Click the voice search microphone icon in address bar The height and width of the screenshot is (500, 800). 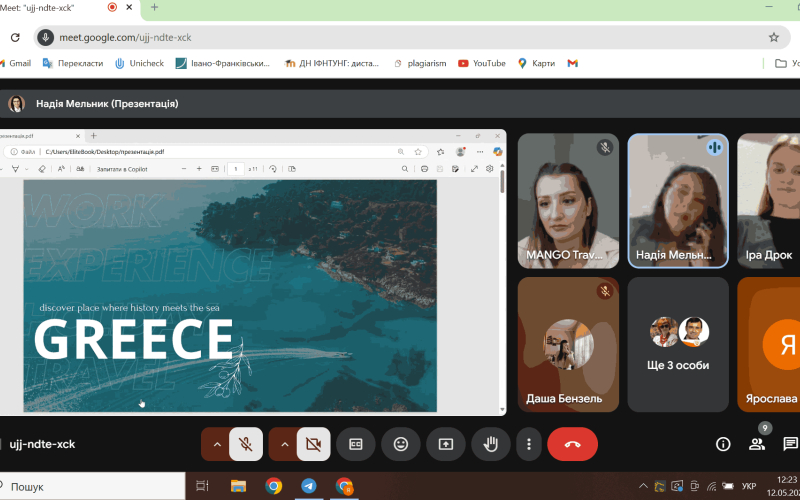point(45,37)
